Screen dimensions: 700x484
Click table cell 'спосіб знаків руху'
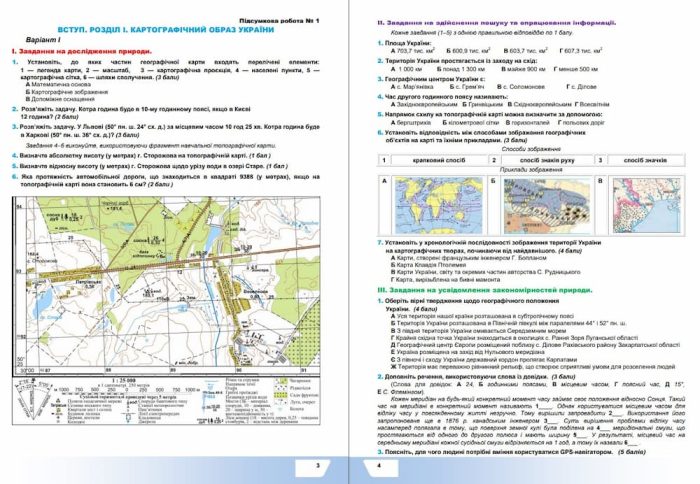pyautogui.click(x=547, y=160)
